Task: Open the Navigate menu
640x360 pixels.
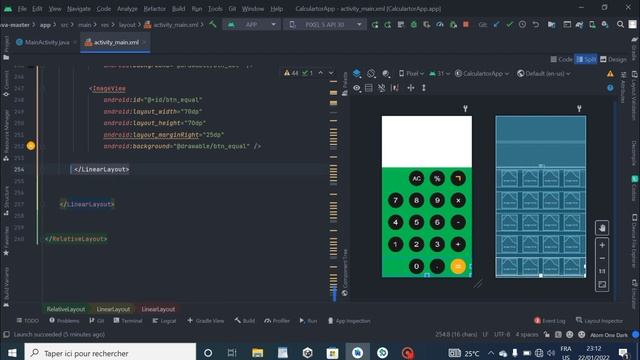Action: point(79,9)
